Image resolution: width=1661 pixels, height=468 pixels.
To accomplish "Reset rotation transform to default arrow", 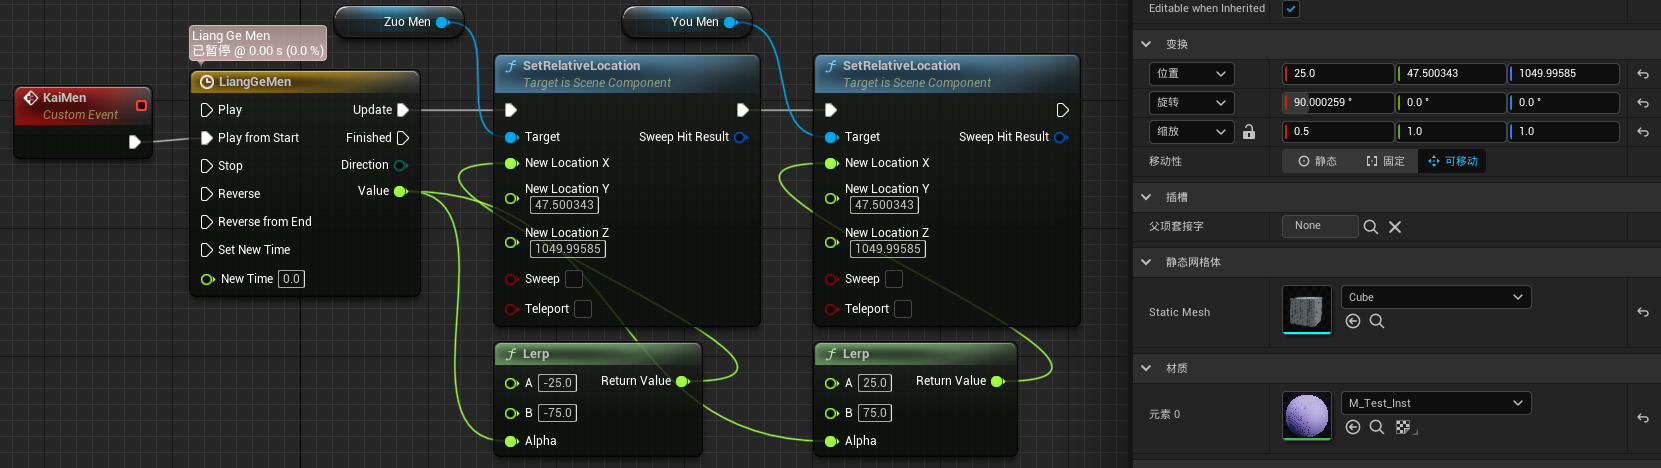I will pos(1642,103).
